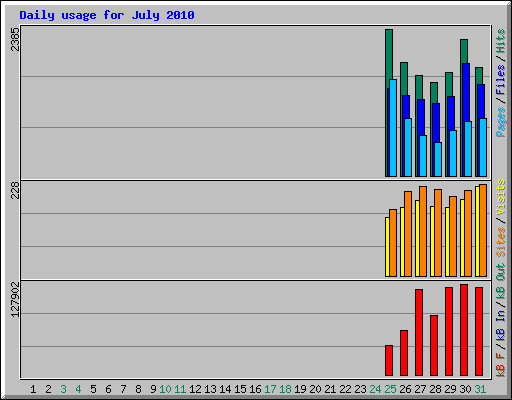Click day 30 on the x-axis
This screenshot has width=512, height=400.
coord(465,389)
